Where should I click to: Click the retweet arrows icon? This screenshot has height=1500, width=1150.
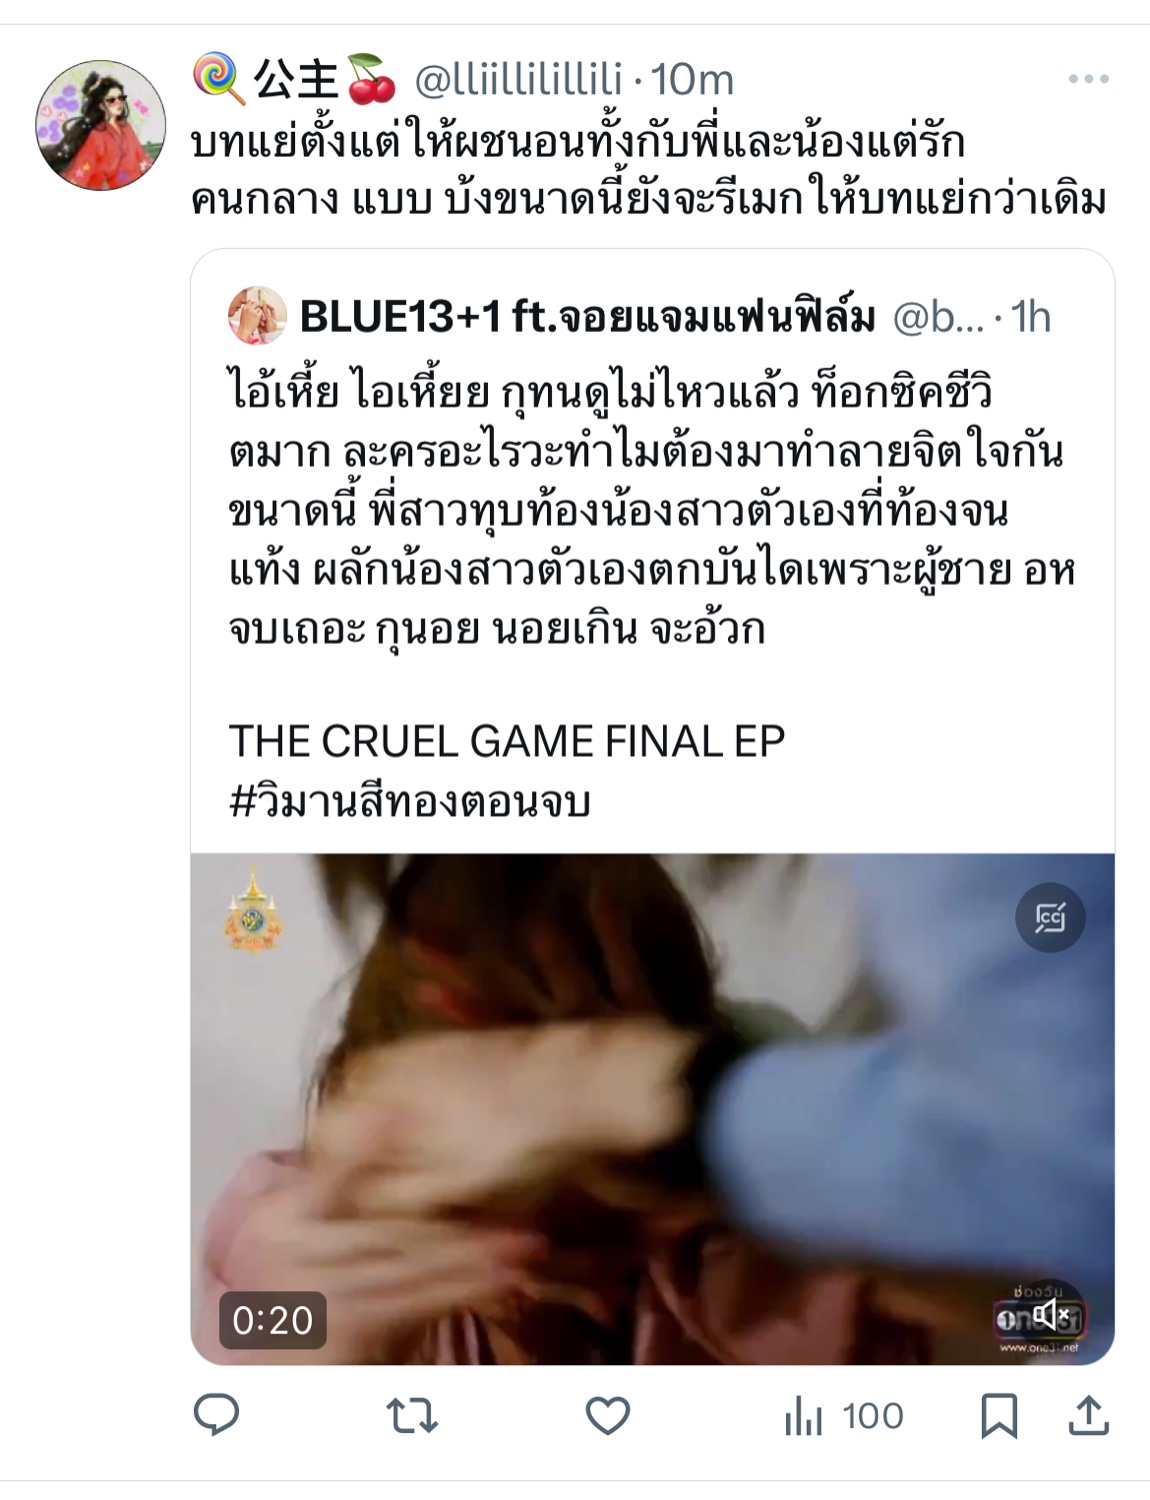click(x=412, y=1416)
